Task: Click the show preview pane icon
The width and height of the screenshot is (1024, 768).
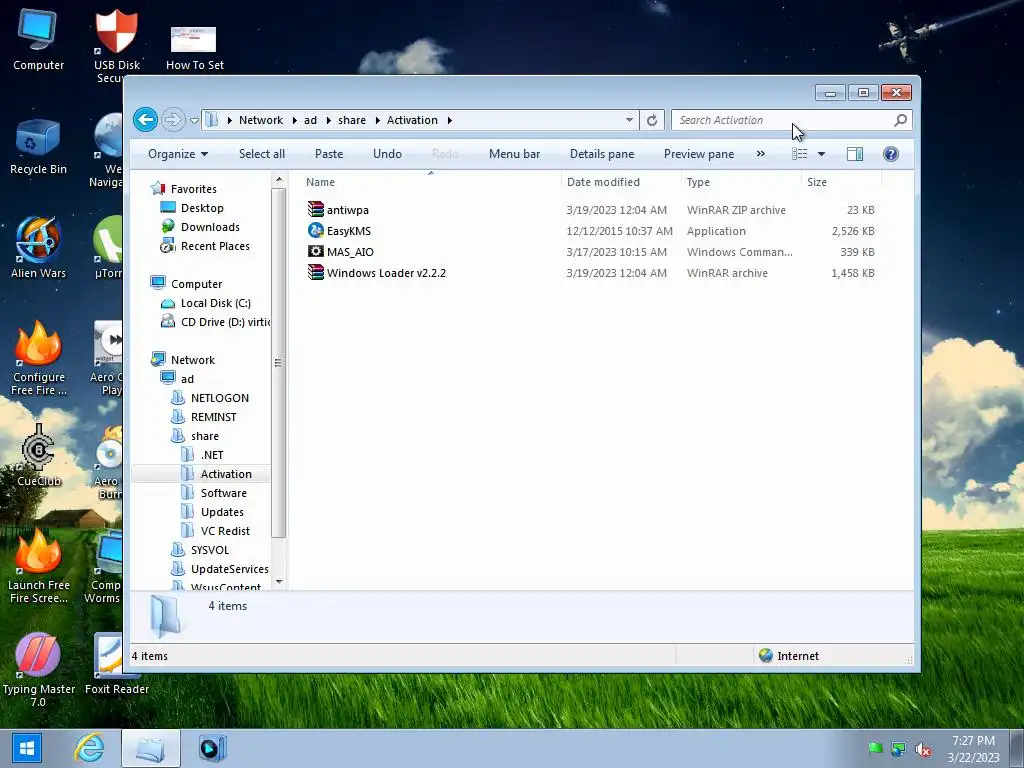Action: 855,154
